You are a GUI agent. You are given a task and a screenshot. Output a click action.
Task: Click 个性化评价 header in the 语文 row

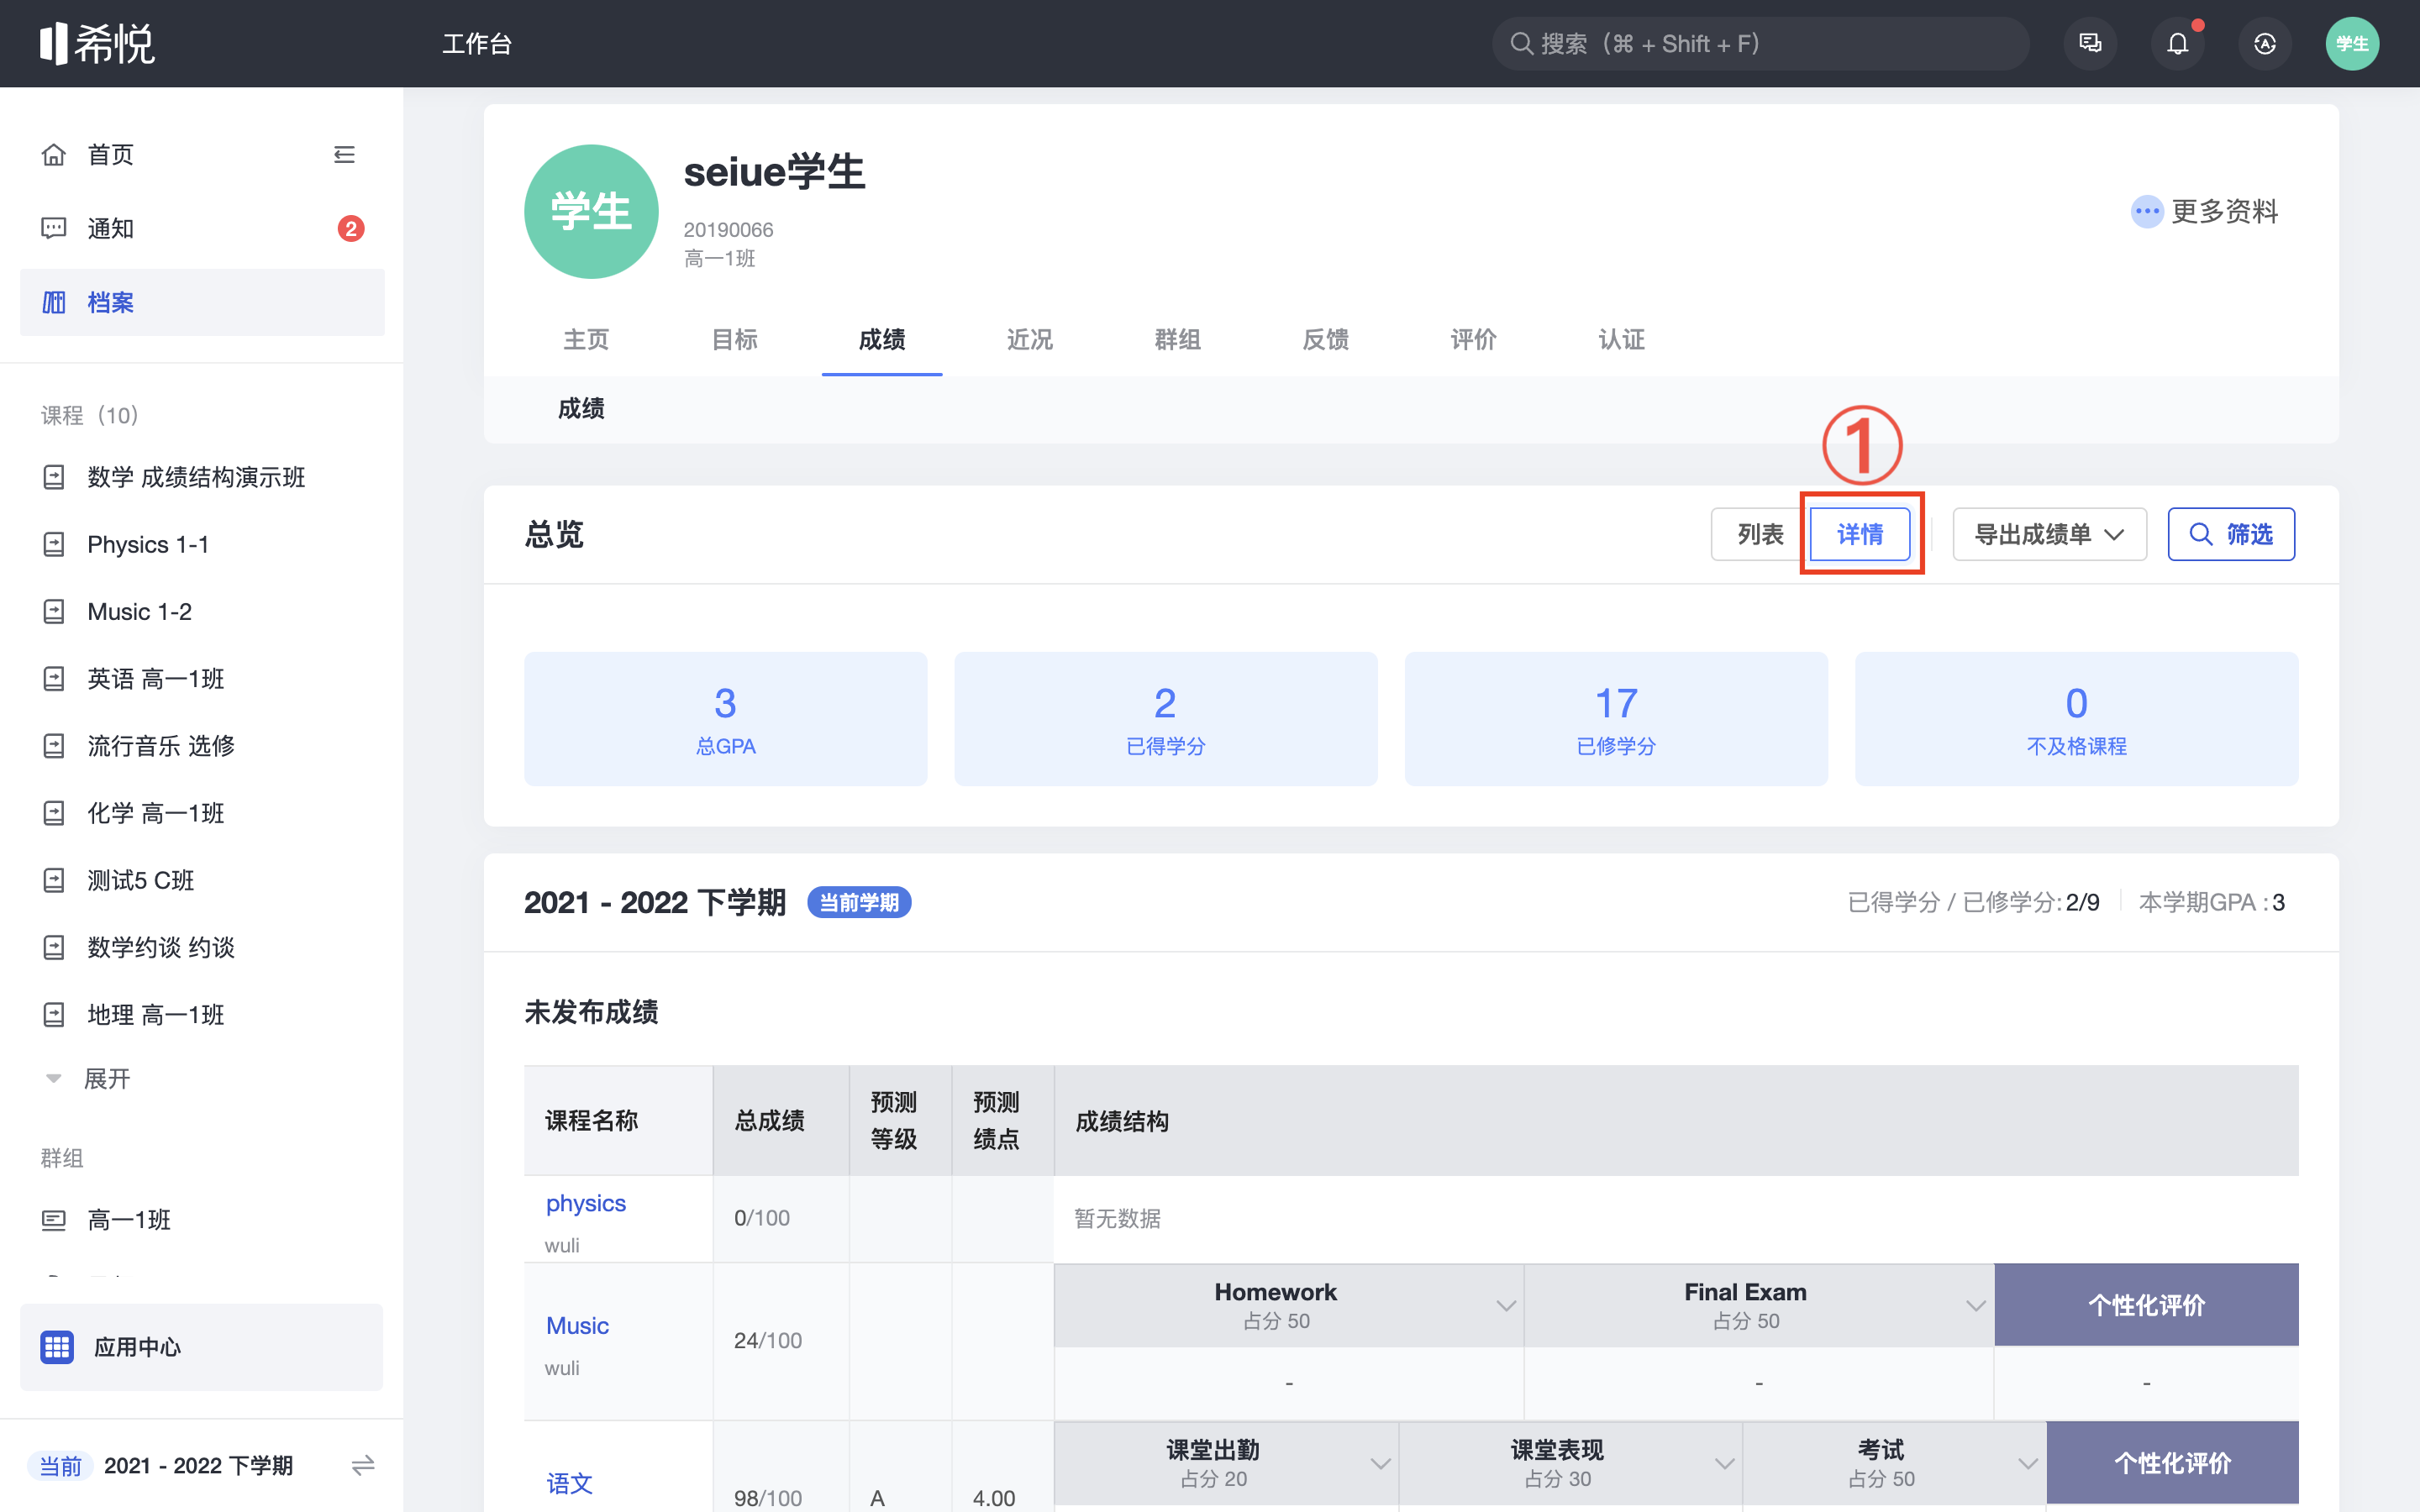click(x=2172, y=1463)
